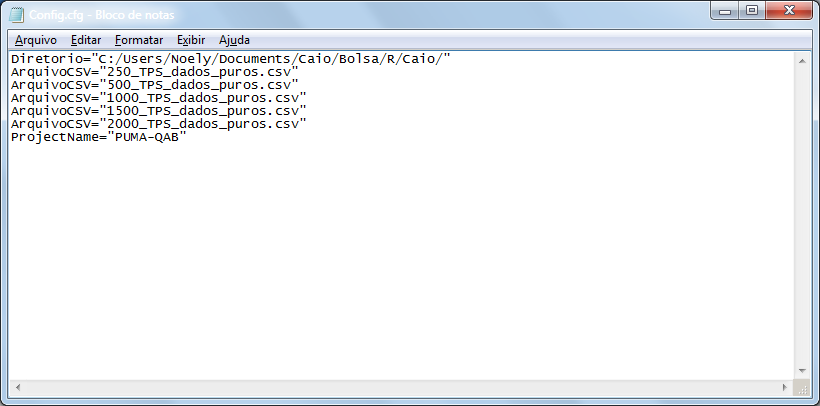Click the 1000_TPS_dados_puros.csv text line

point(159,98)
